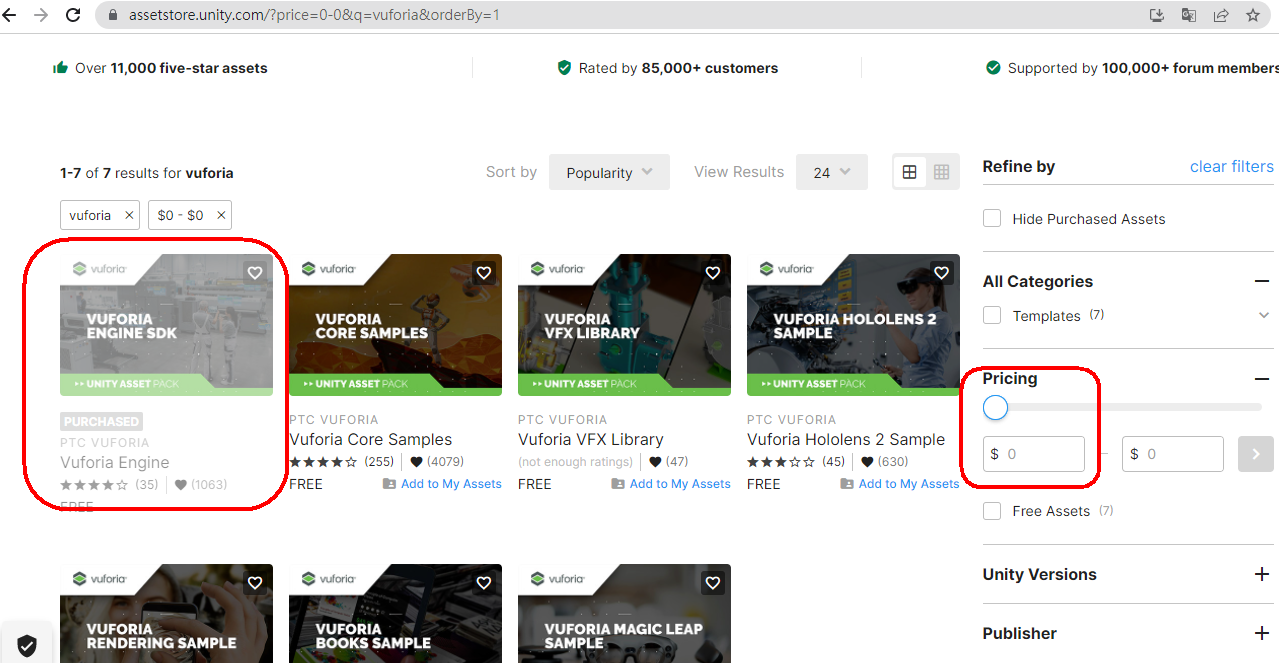Click the install app icon in address bar
This screenshot has width=1279, height=663.
click(x=1157, y=15)
